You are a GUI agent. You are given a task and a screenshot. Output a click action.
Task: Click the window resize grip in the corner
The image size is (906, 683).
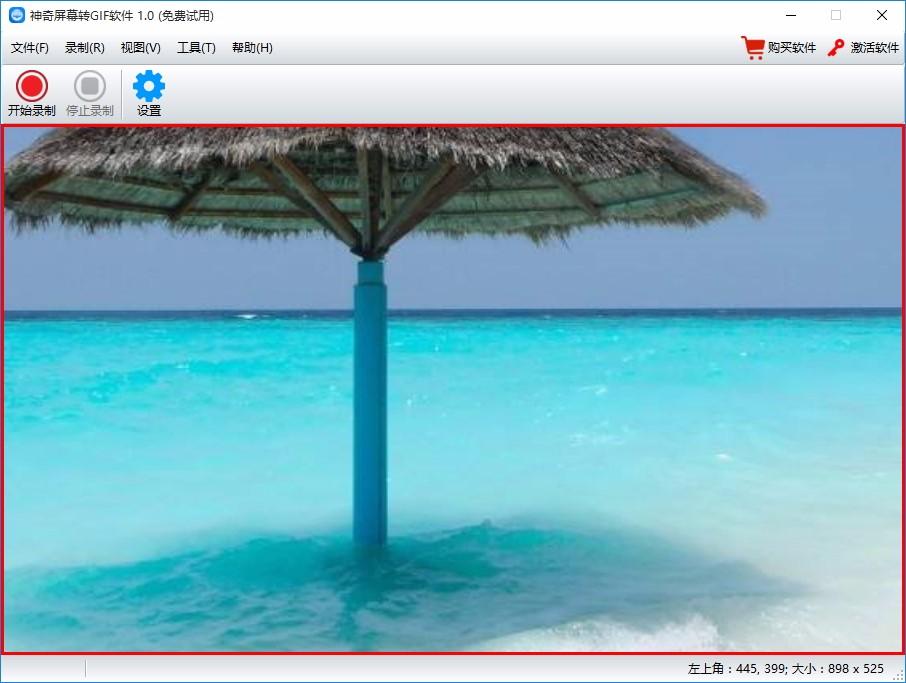click(898, 675)
